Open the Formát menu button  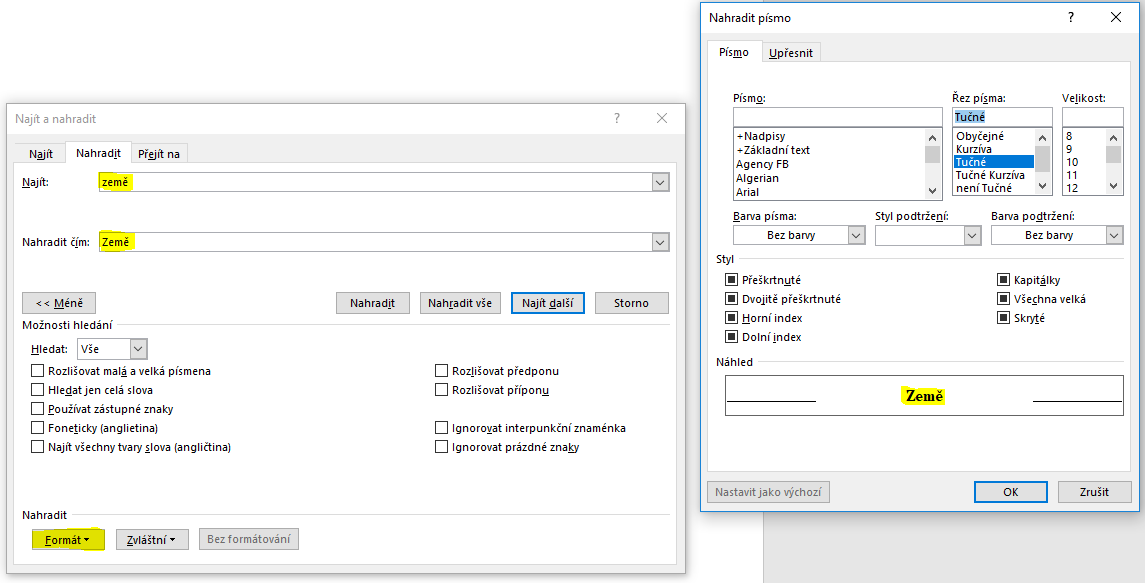(x=68, y=540)
